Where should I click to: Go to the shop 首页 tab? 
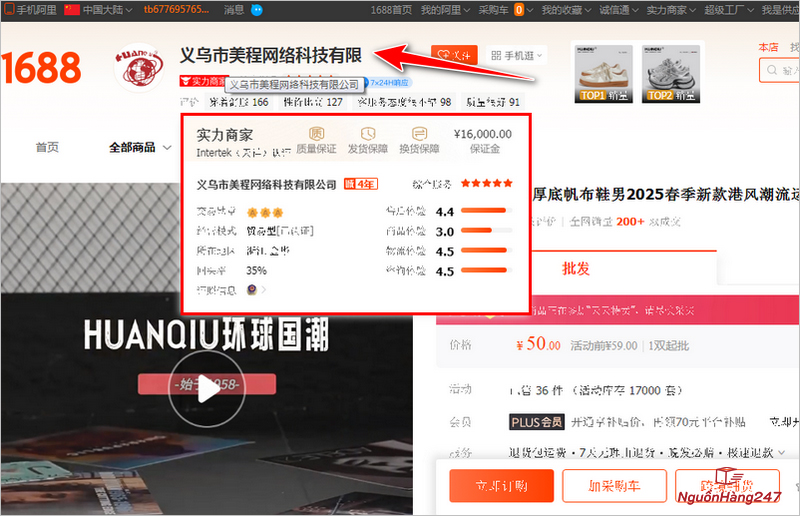point(47,147)
